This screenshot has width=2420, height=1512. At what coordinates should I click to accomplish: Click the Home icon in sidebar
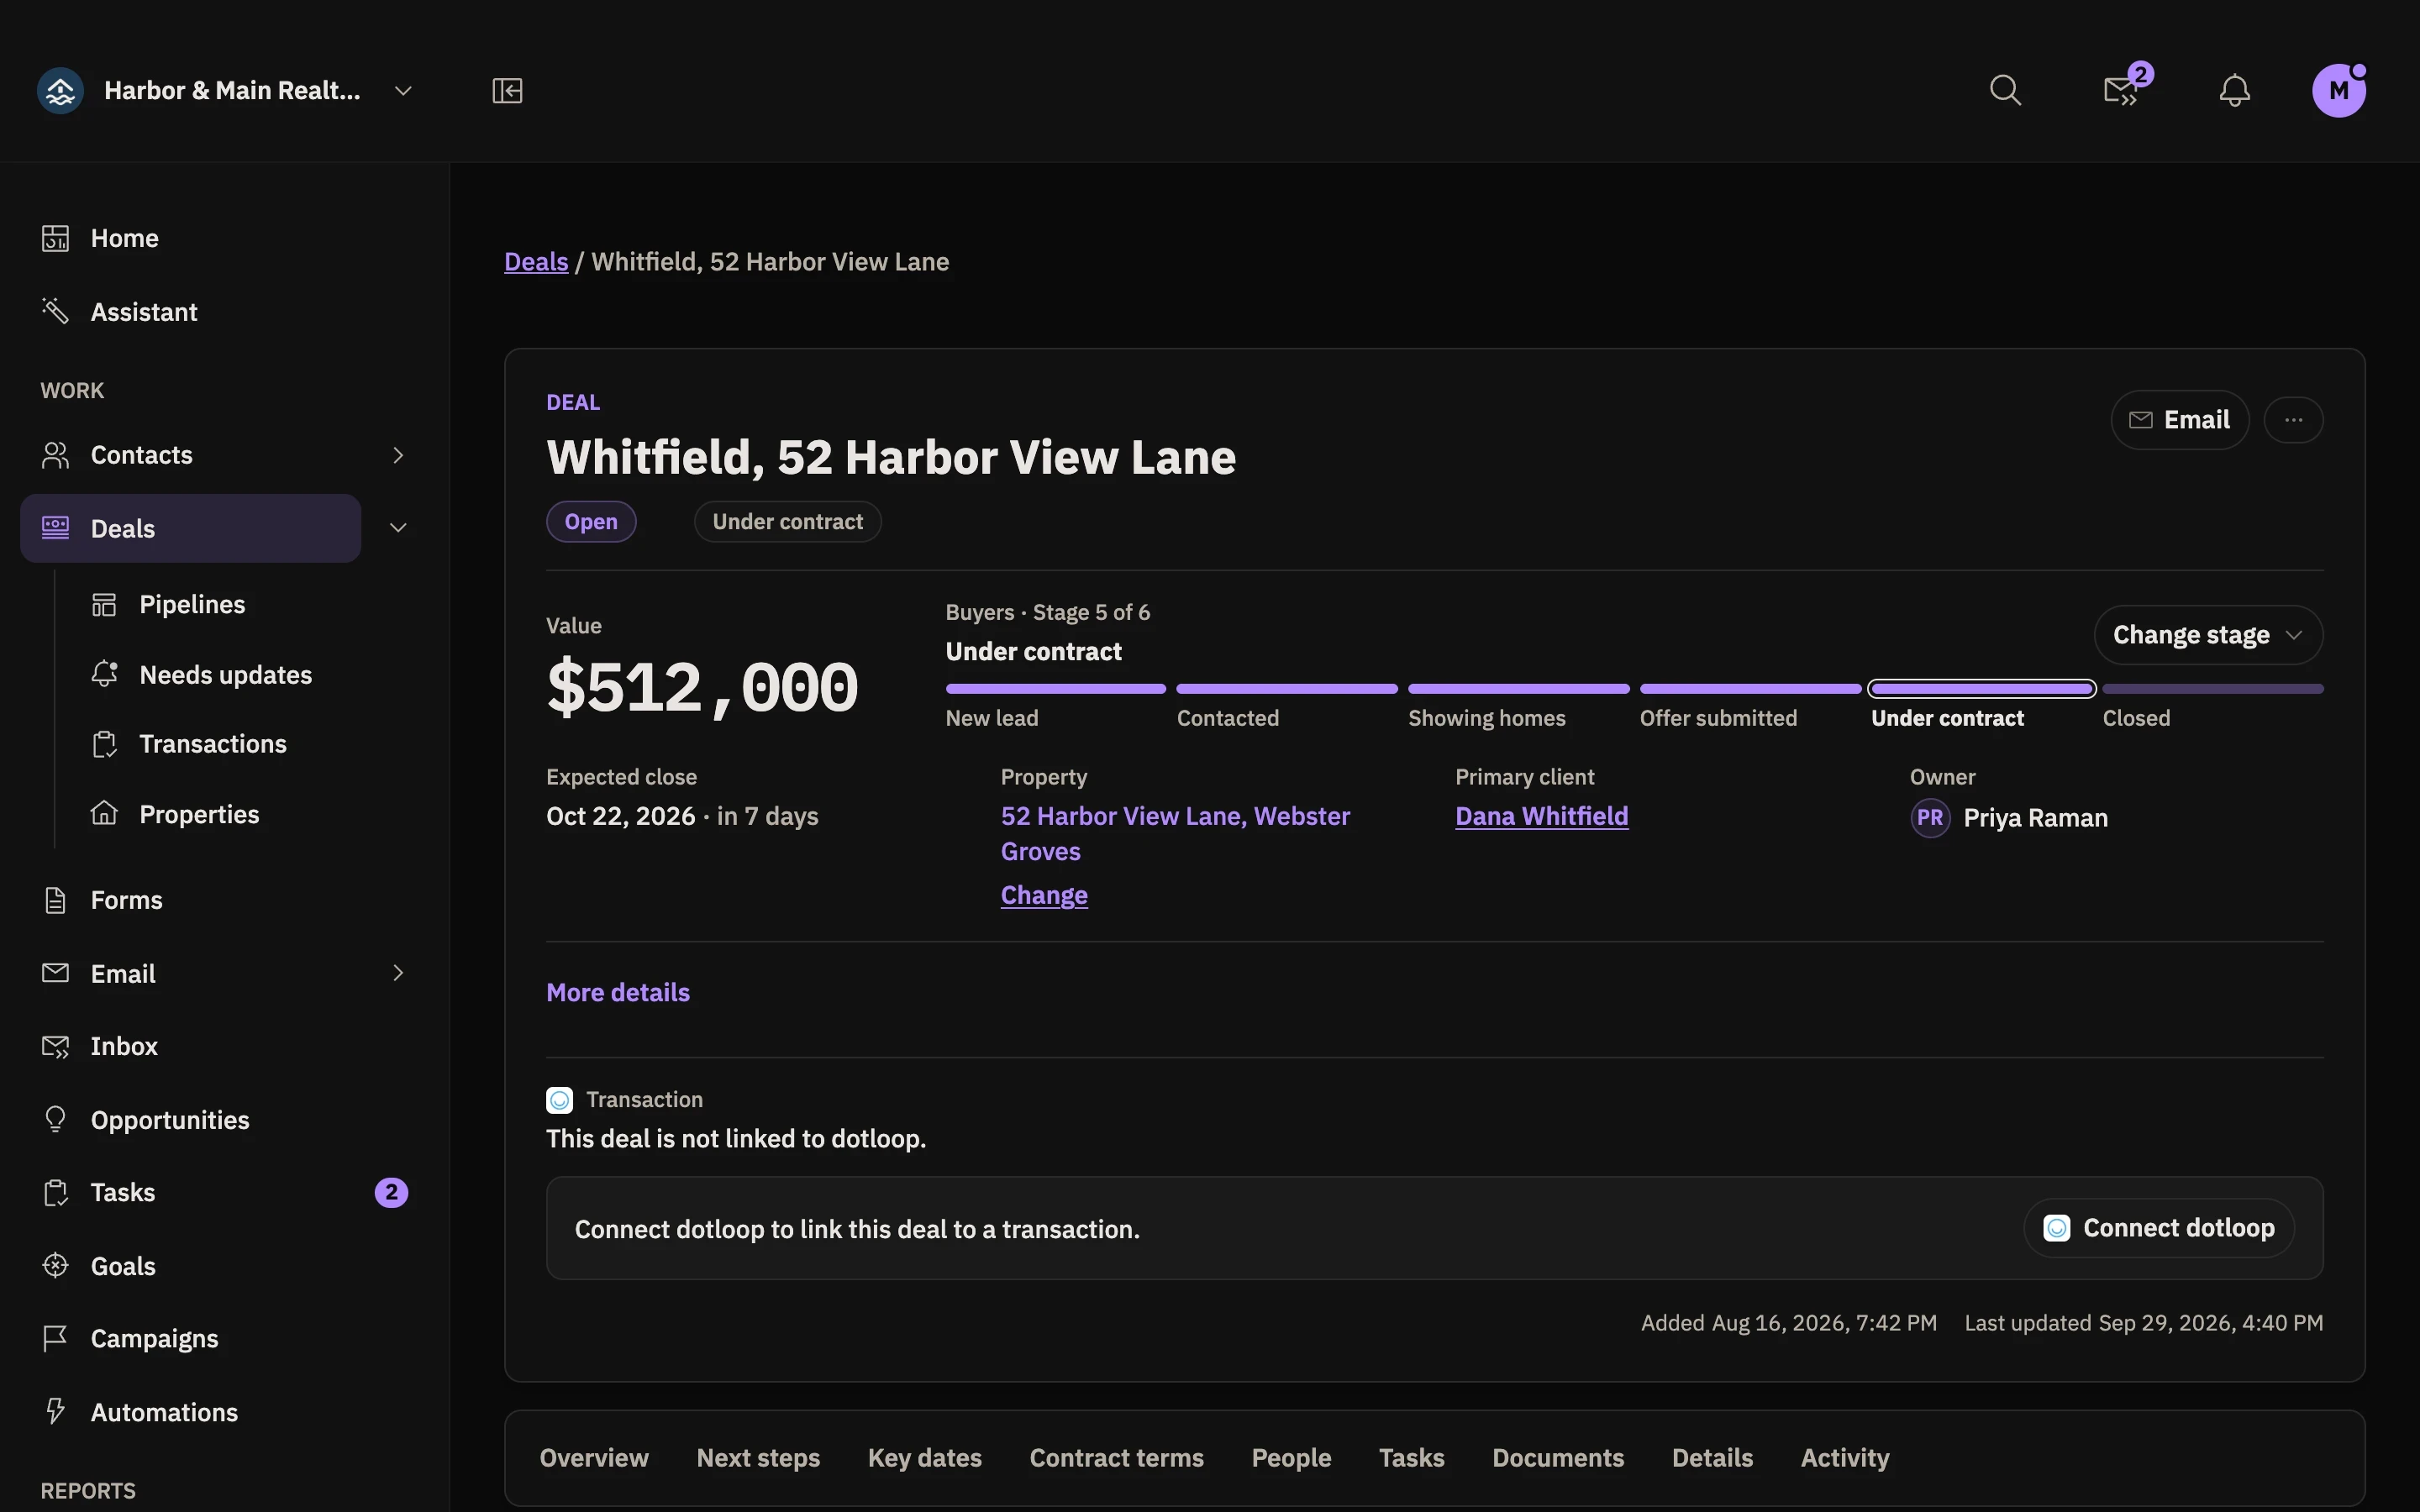click(x=55, y=238)
